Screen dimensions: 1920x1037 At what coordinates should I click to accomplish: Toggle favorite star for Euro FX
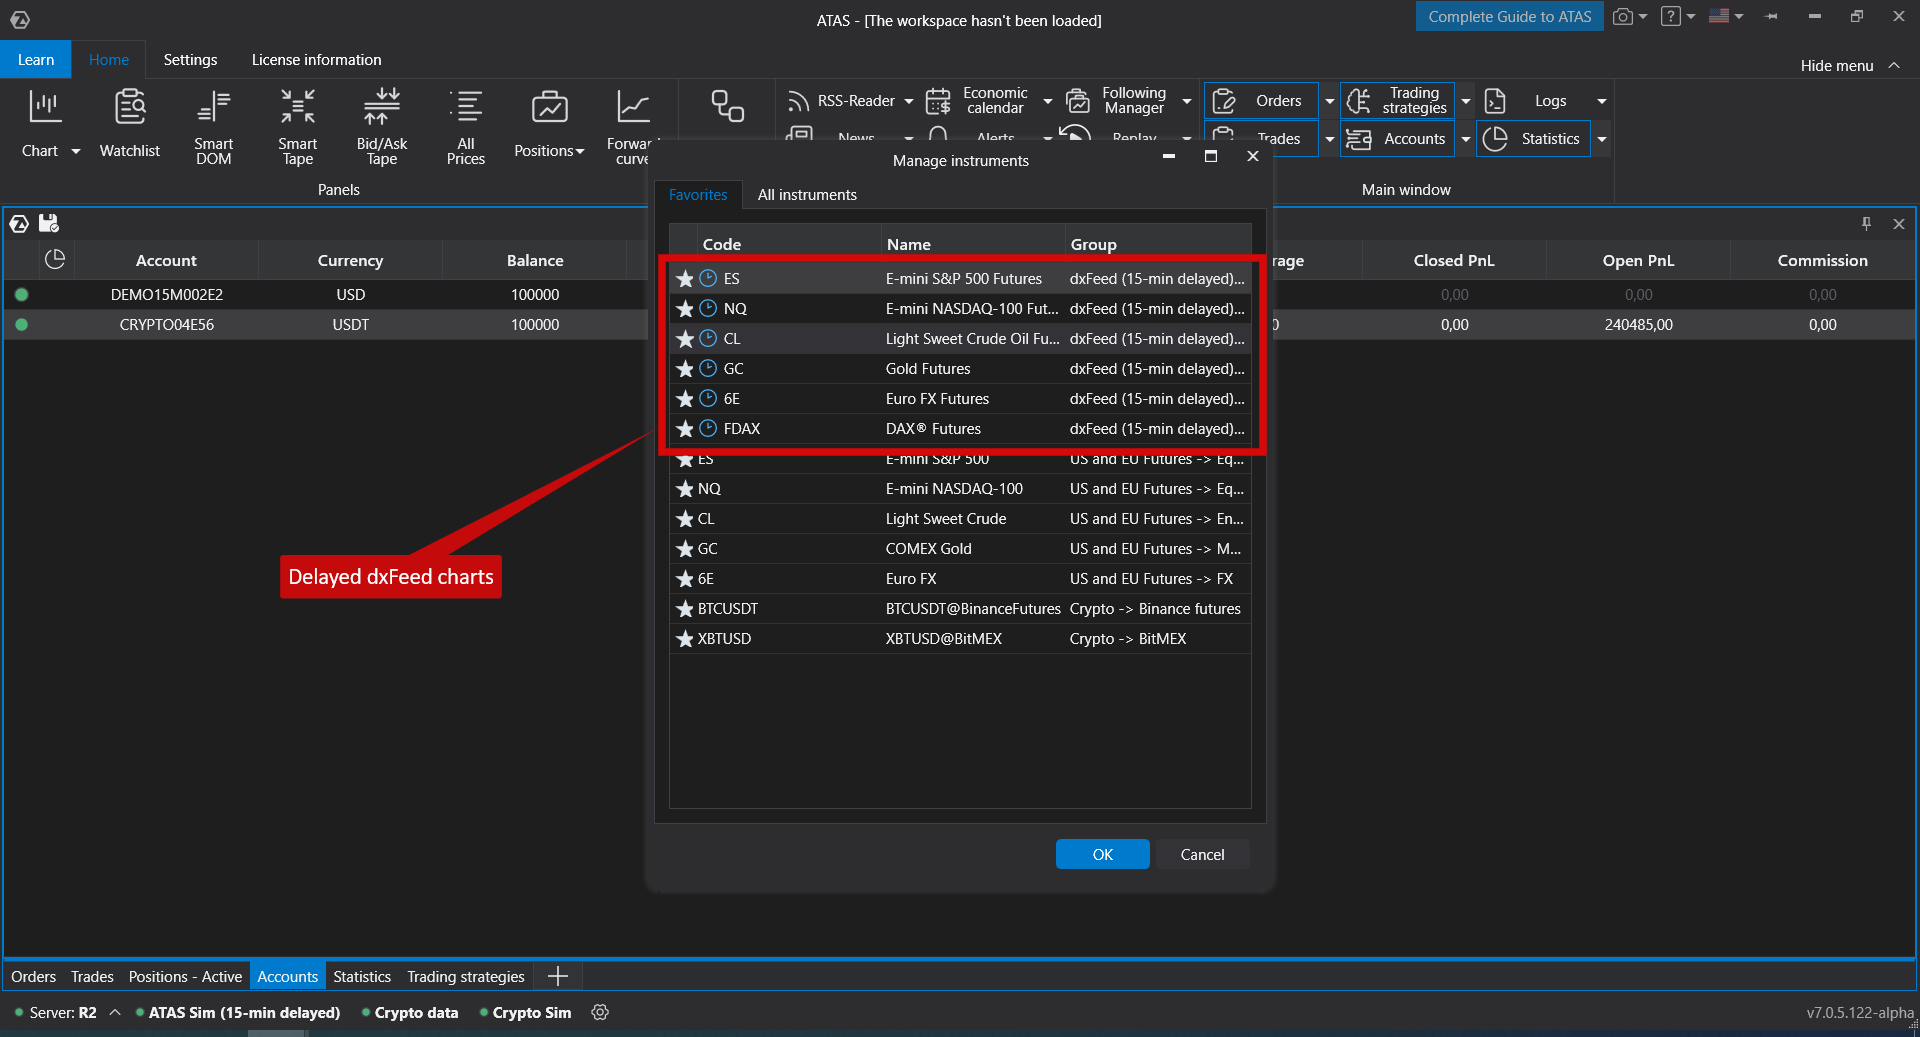pyautogui.click(x=685, y=579)
